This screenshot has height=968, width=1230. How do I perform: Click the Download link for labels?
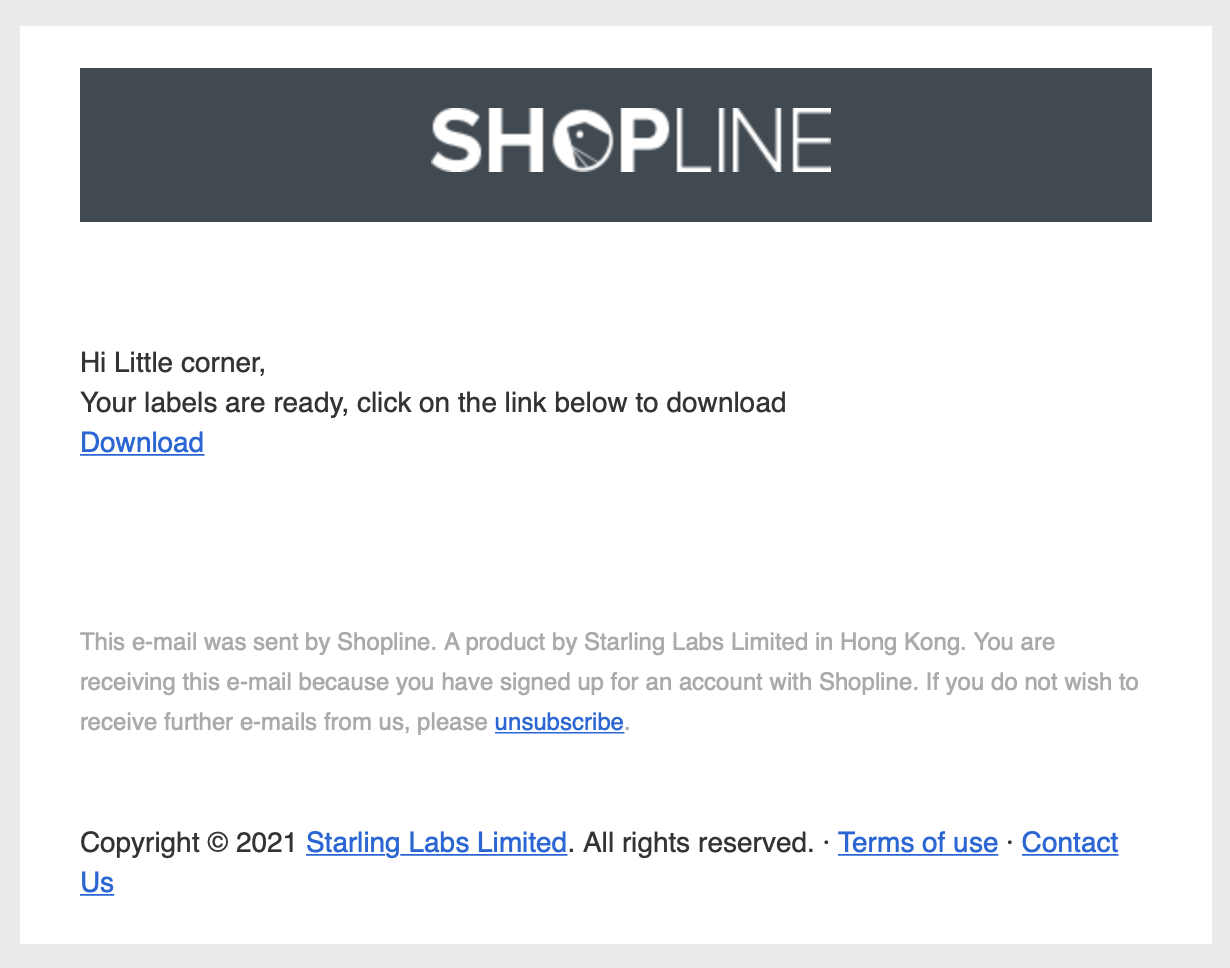(x=142, y=443)
